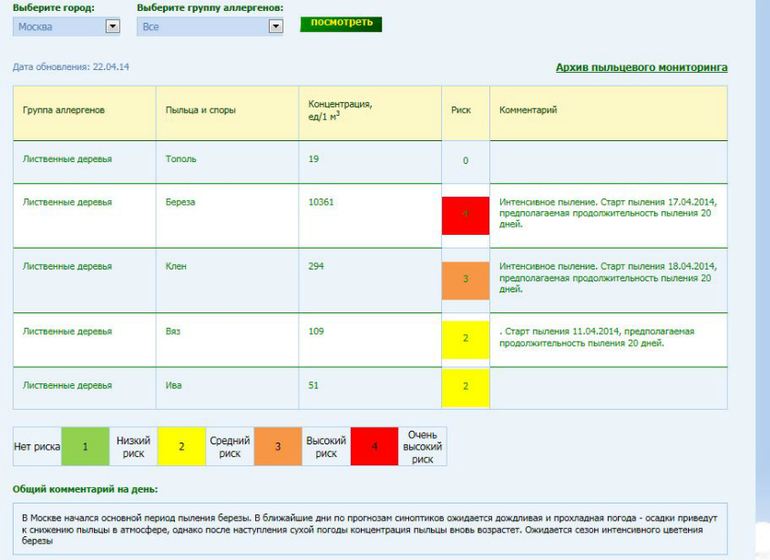Select the yellow legend swatch numbered 2
The image size is (770, 560).
(x=181, y=447)
